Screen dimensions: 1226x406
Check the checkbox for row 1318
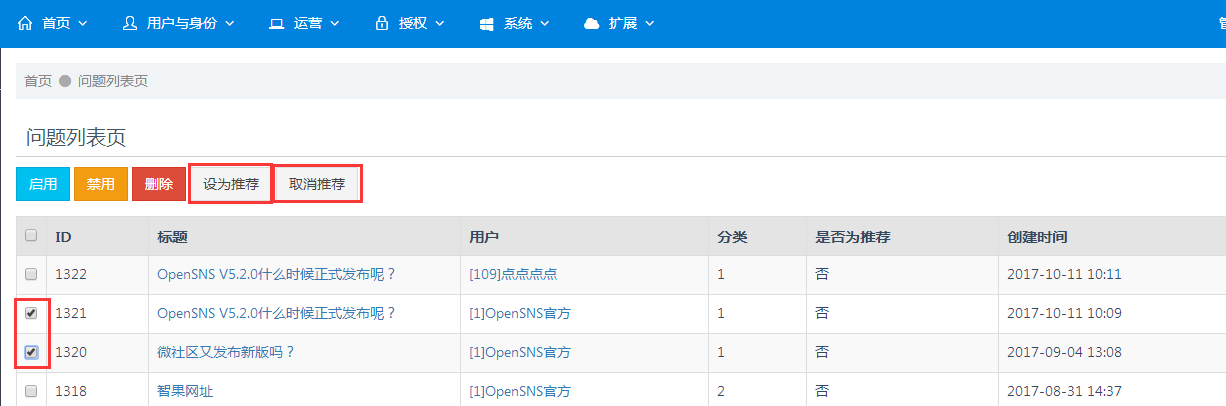pos(31,391)
